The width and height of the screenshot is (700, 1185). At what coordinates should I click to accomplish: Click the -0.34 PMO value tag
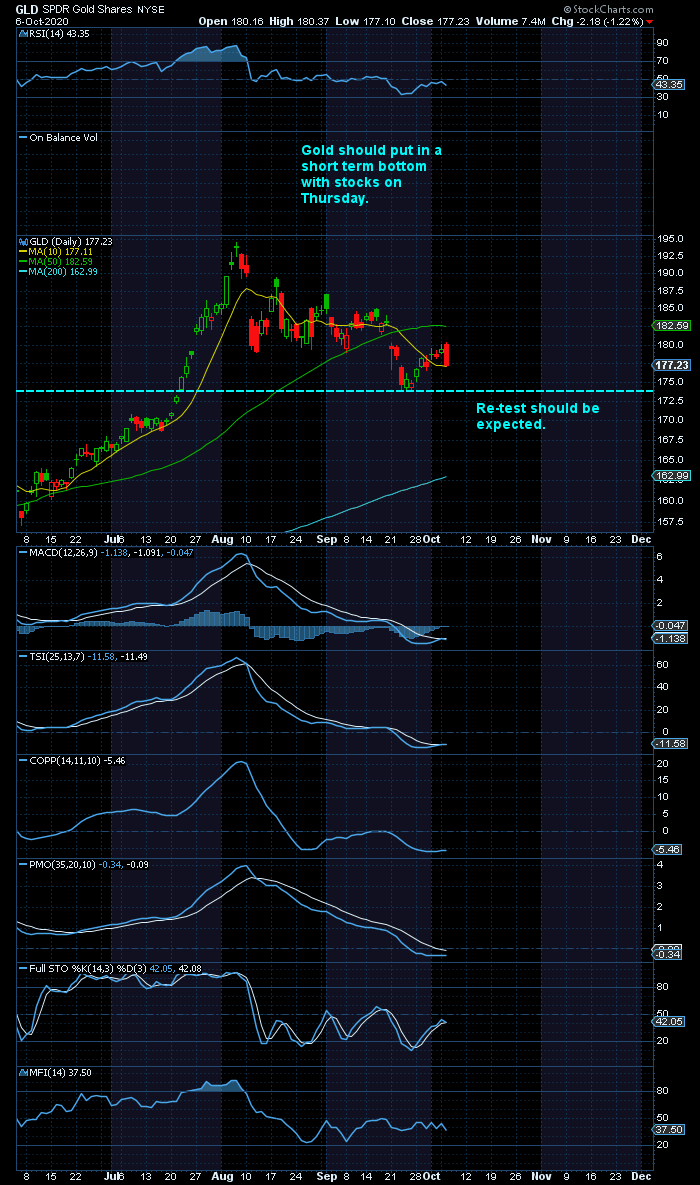click(668, 955)
